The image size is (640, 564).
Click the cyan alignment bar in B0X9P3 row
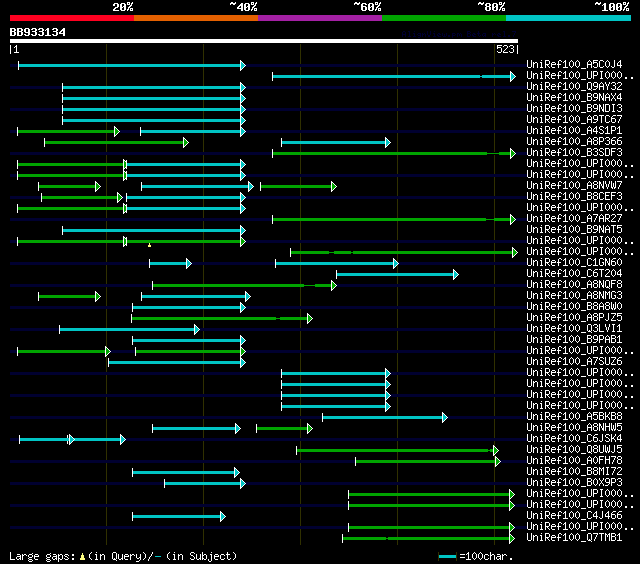tap(205, 484)
